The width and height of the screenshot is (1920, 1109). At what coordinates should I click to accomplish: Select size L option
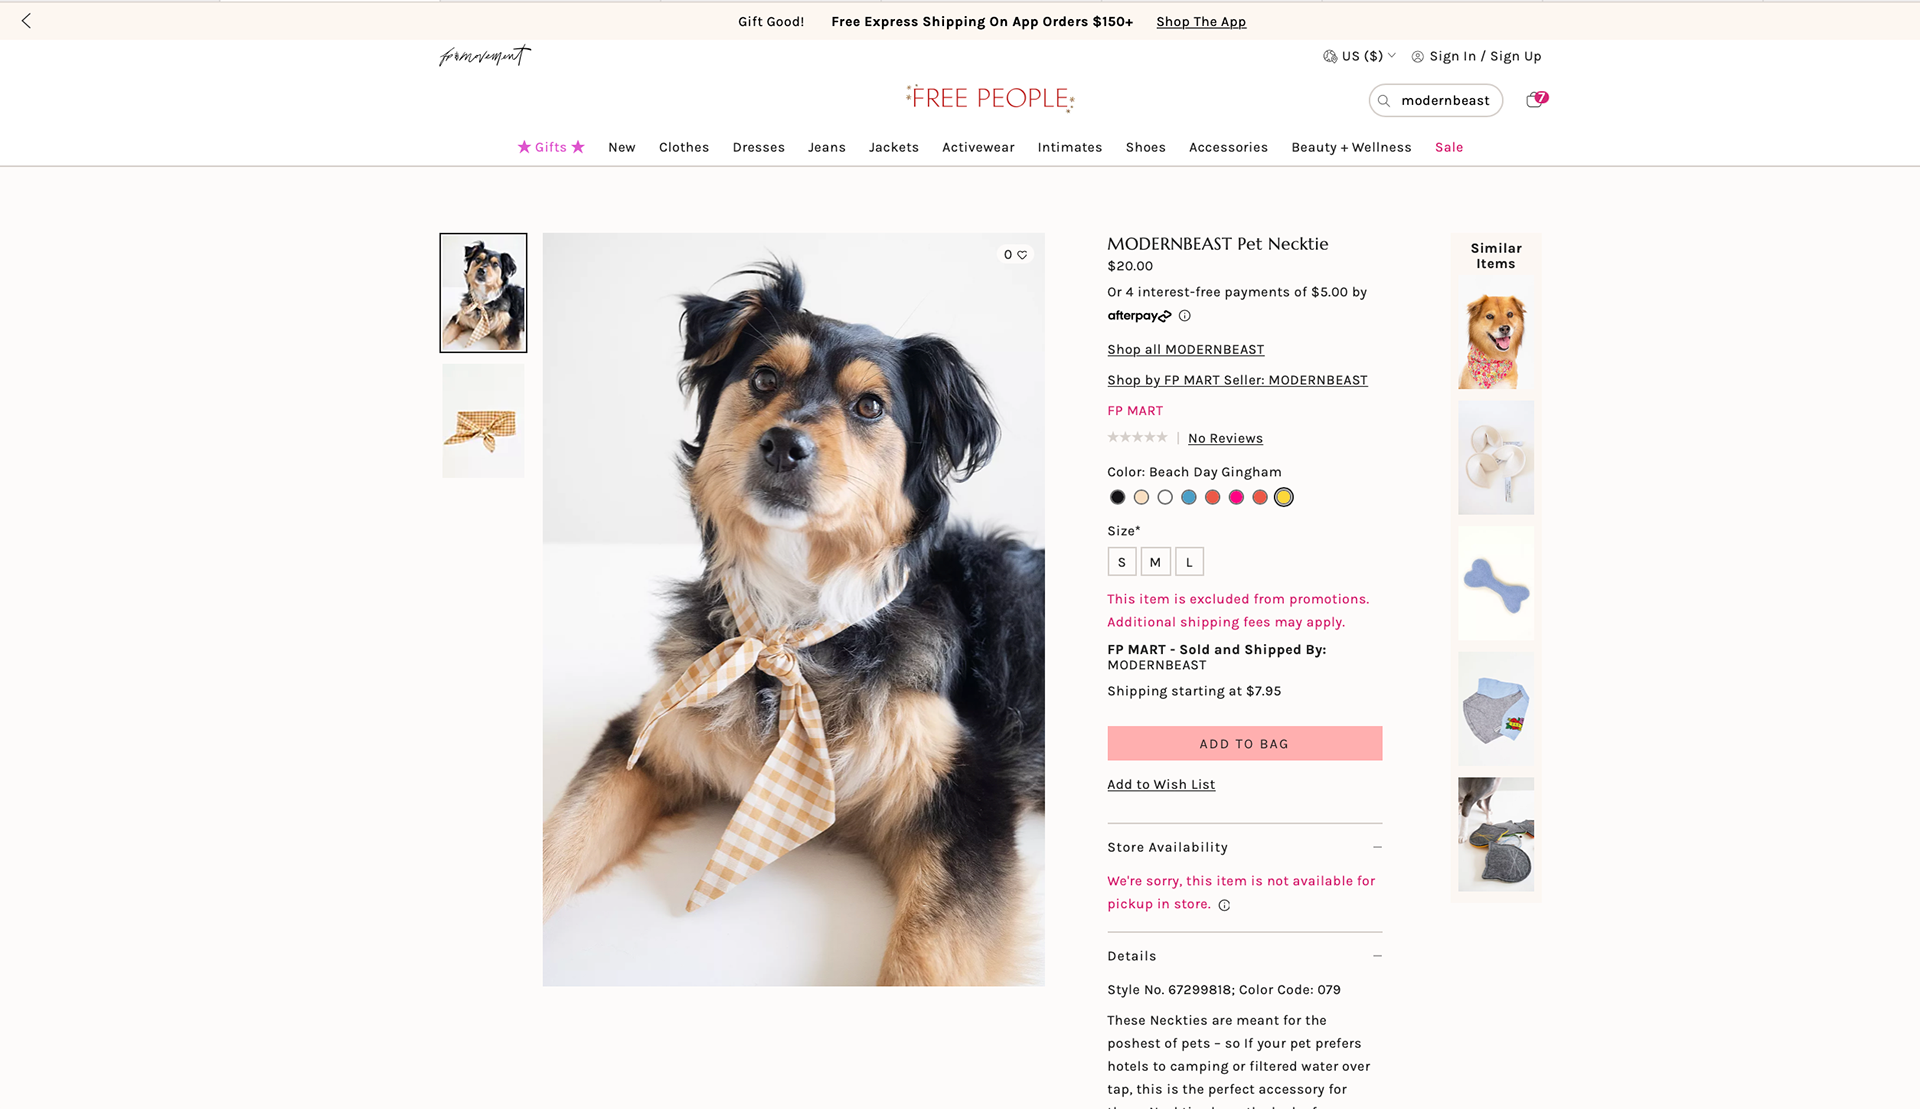[1189, 562]
